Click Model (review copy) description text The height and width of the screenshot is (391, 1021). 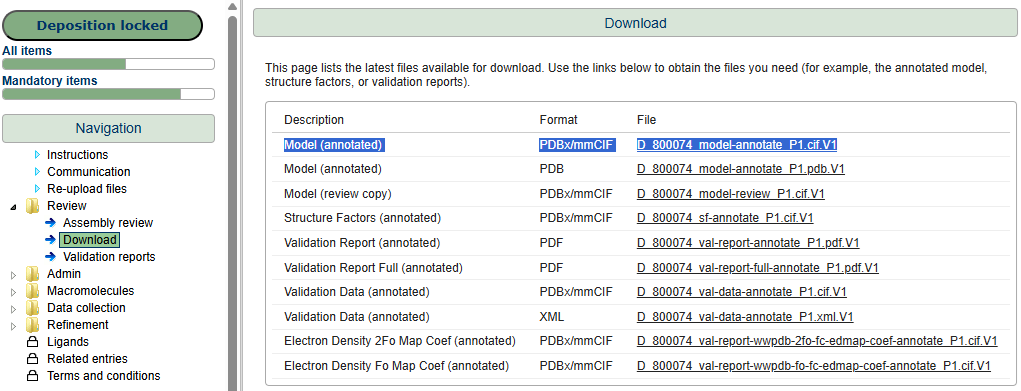tap(338, 194)
